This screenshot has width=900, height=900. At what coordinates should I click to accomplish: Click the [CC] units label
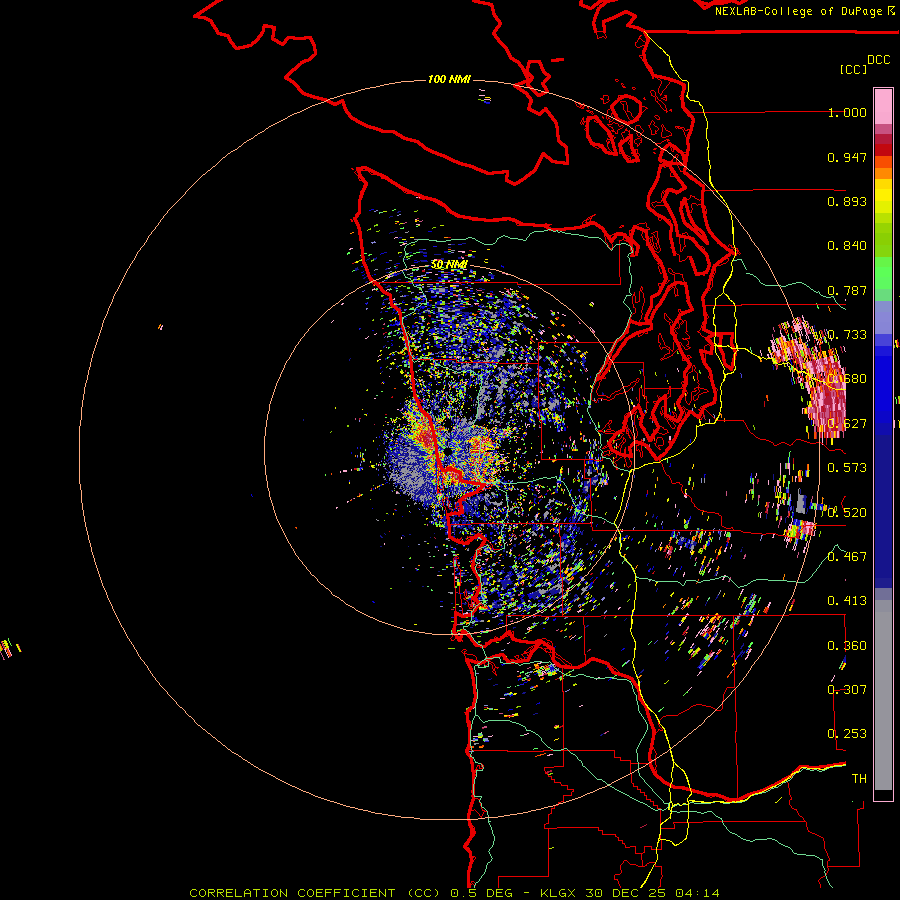(853, 69)
